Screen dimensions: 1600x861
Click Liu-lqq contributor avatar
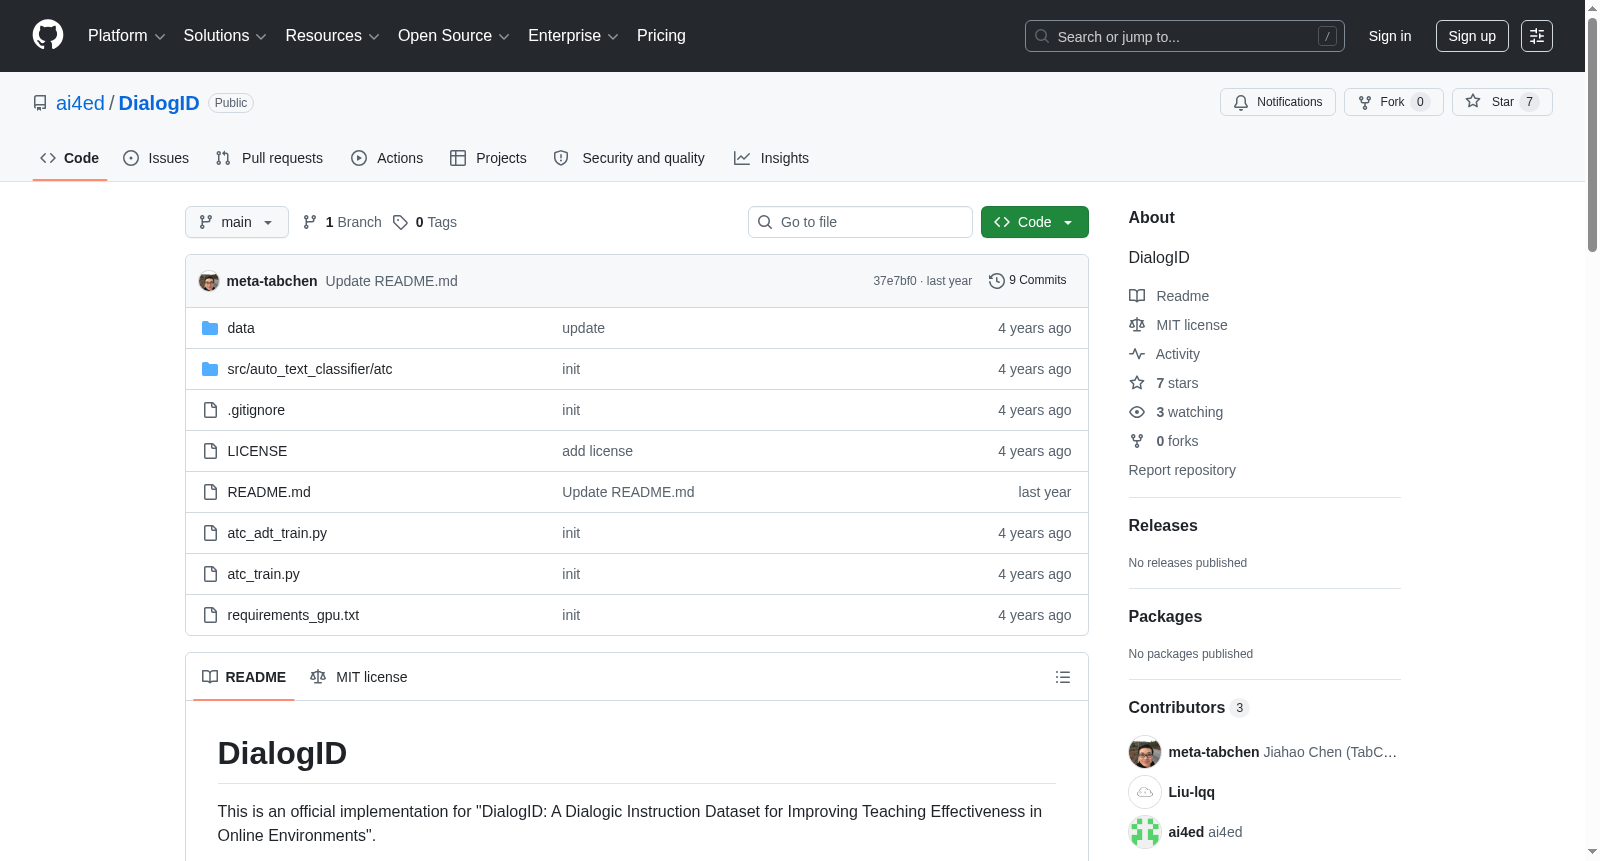(1145, 792)
